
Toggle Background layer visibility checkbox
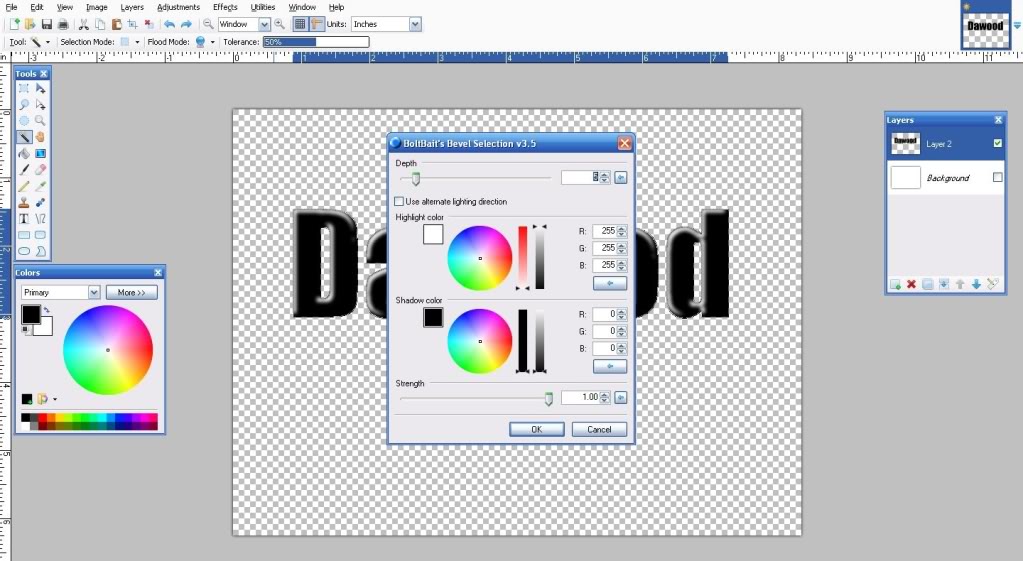pyautogui.click(x=998, y=177)
